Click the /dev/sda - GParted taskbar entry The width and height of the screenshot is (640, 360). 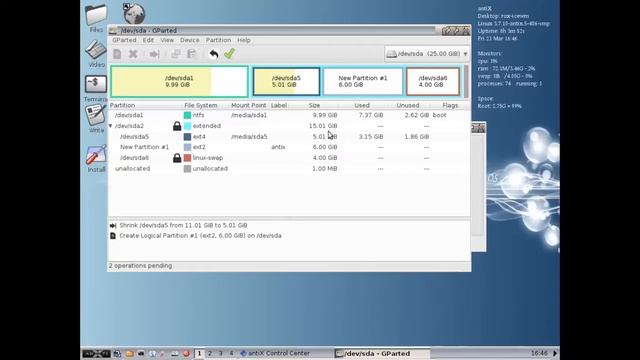(x=381, y=353)
